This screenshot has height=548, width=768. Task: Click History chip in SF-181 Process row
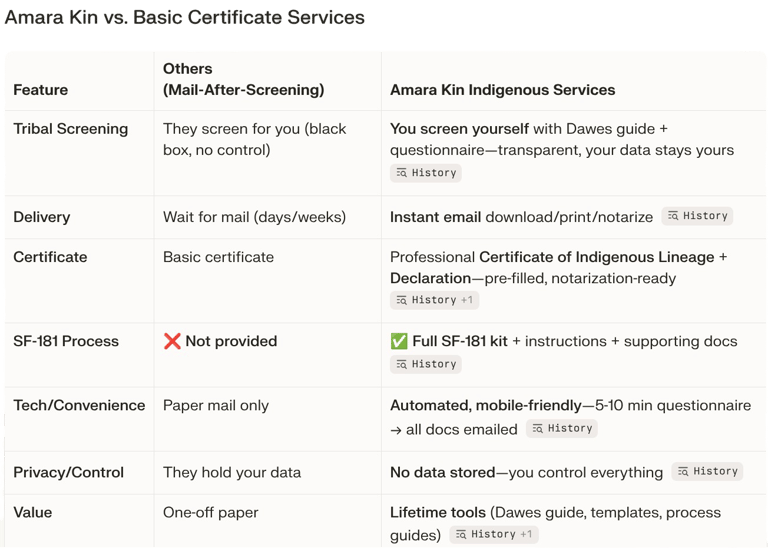pos(425,364)
